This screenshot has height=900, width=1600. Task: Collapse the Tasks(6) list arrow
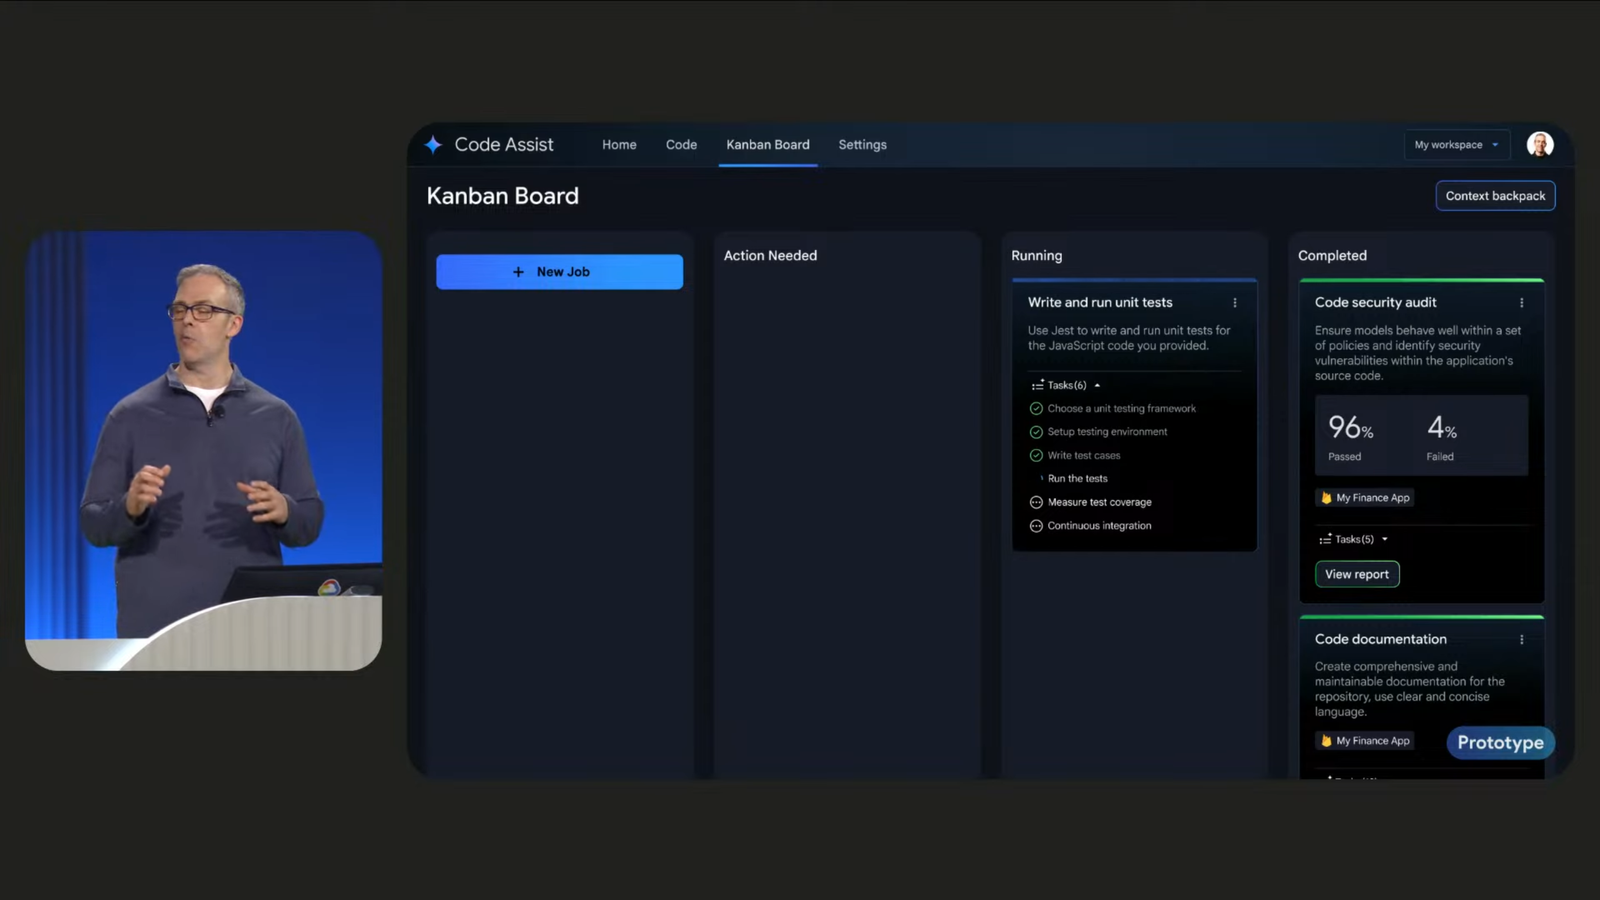pos(1097,386)
